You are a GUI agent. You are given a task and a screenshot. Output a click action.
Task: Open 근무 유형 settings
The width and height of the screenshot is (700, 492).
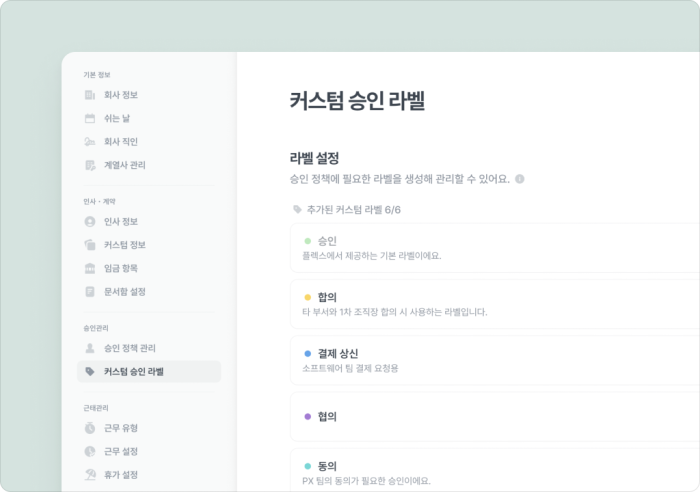[149, 428]
